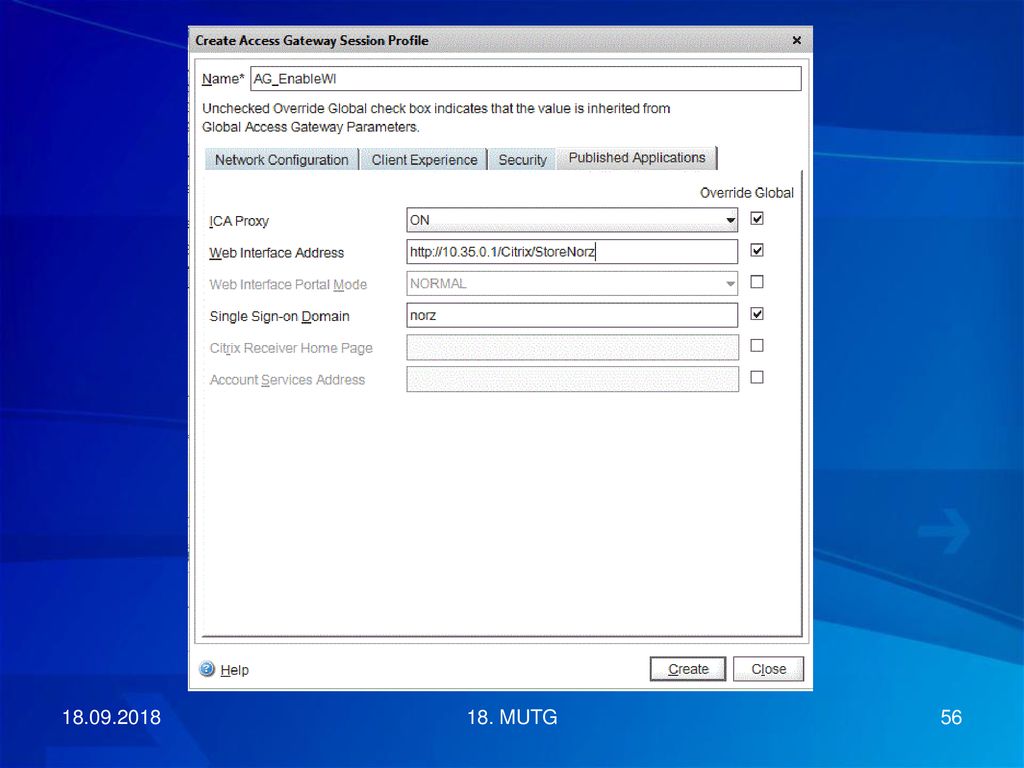Image resolution: width=1024 pixels, height=768 pixels.
Task: Uncheck Override Global for Single Sign-on Domain
Action: click(757, 314)
